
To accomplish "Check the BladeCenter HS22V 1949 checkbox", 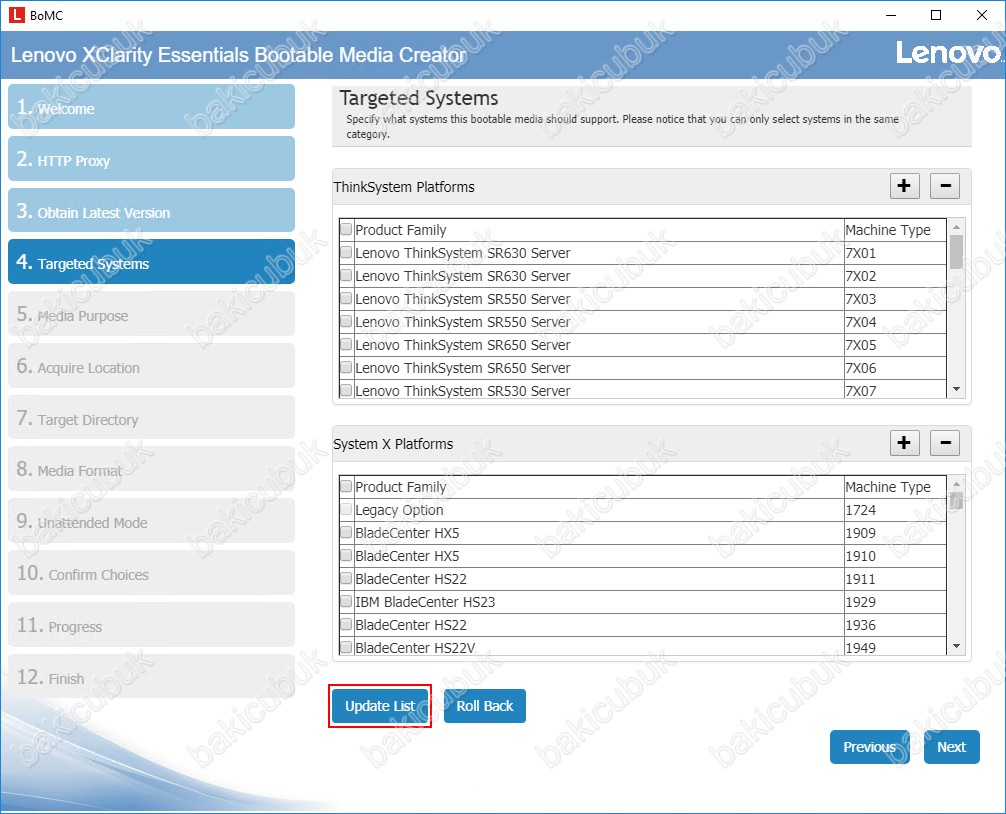I will (346, 647).
